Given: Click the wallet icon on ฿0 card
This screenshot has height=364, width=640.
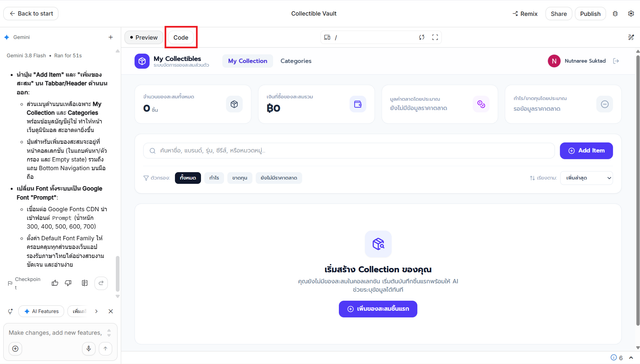Looking at the screenshot, I should (358, 104).
